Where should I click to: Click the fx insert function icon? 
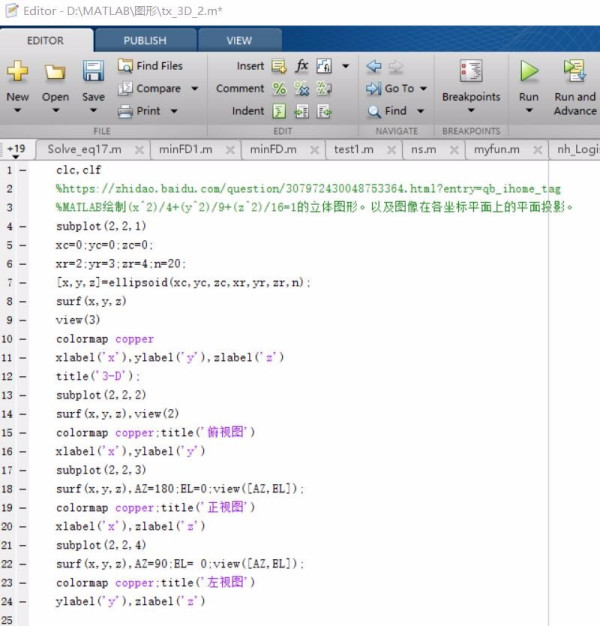[302, 65]
